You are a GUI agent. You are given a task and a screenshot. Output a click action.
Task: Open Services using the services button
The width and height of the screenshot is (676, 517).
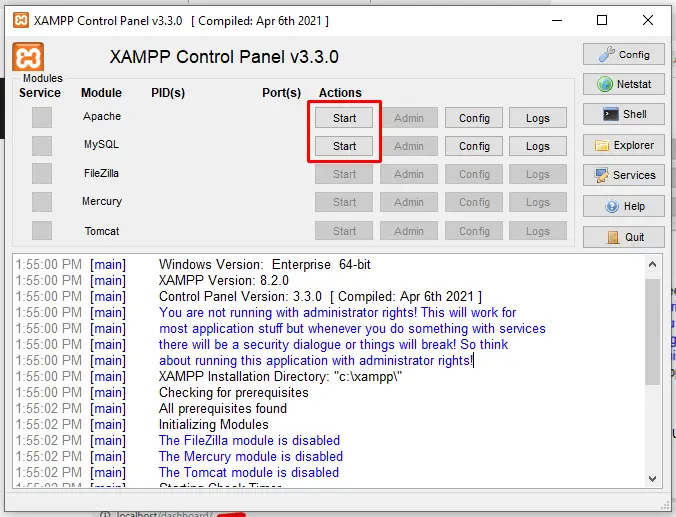pyautogui.click(x=623, y=175)
